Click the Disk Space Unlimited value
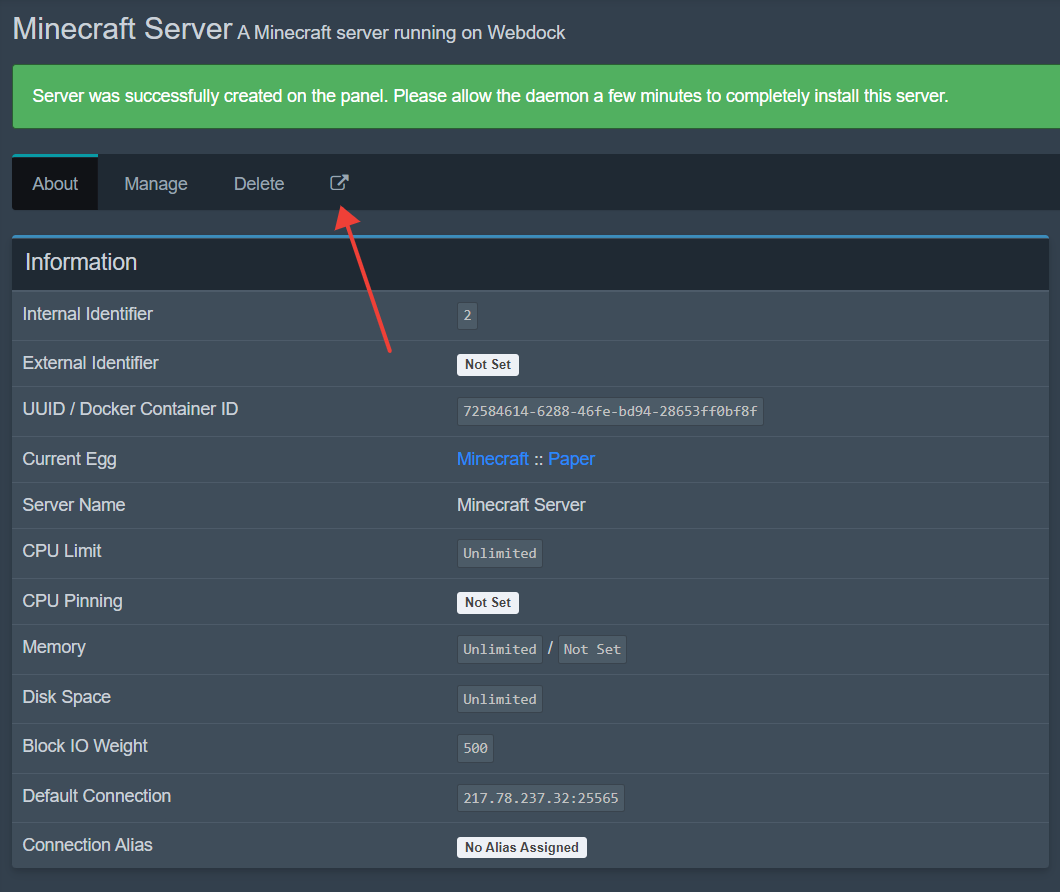The width and height of the screenshot is (1060, 892). pyautogui.click(x=500, y=699)
